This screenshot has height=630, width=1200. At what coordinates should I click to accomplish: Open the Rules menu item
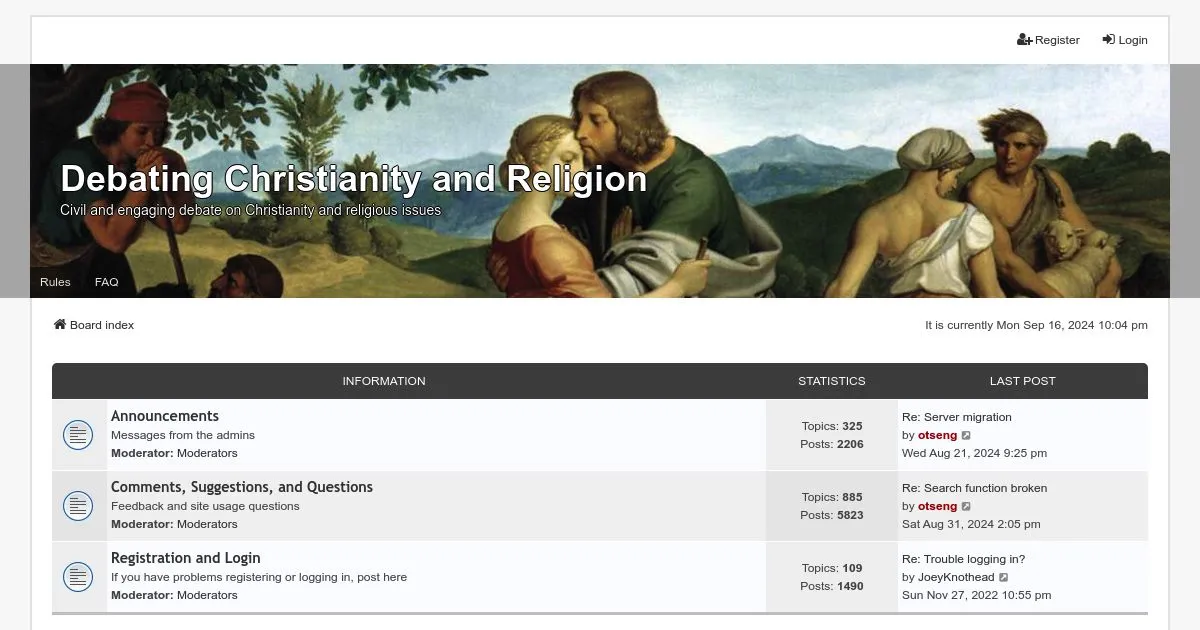[x=55, y=282]
